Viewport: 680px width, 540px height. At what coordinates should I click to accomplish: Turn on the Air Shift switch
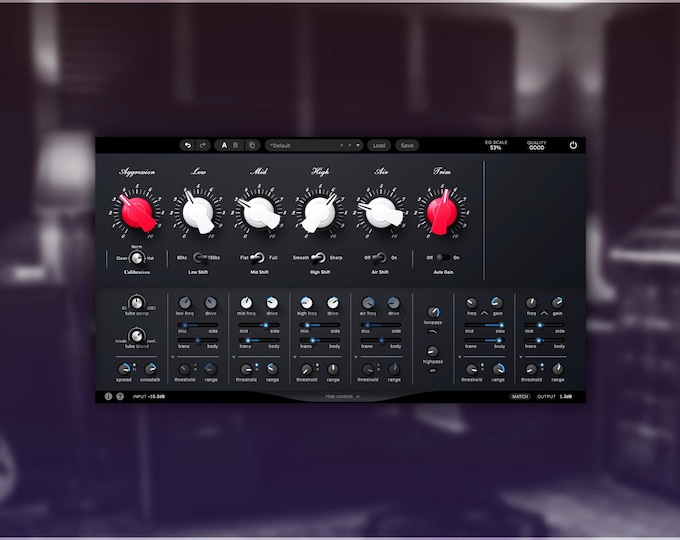(x=379, y=258)
